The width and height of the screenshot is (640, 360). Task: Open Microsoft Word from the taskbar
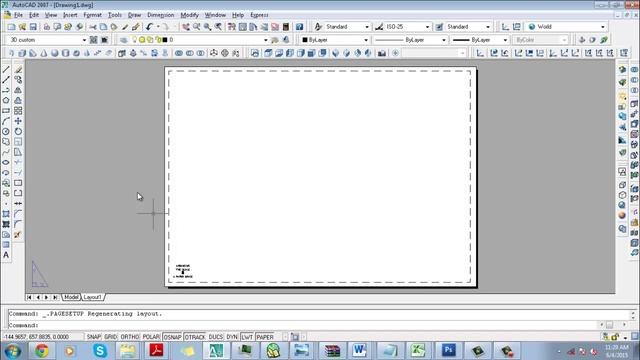click(x=359, y=351)
